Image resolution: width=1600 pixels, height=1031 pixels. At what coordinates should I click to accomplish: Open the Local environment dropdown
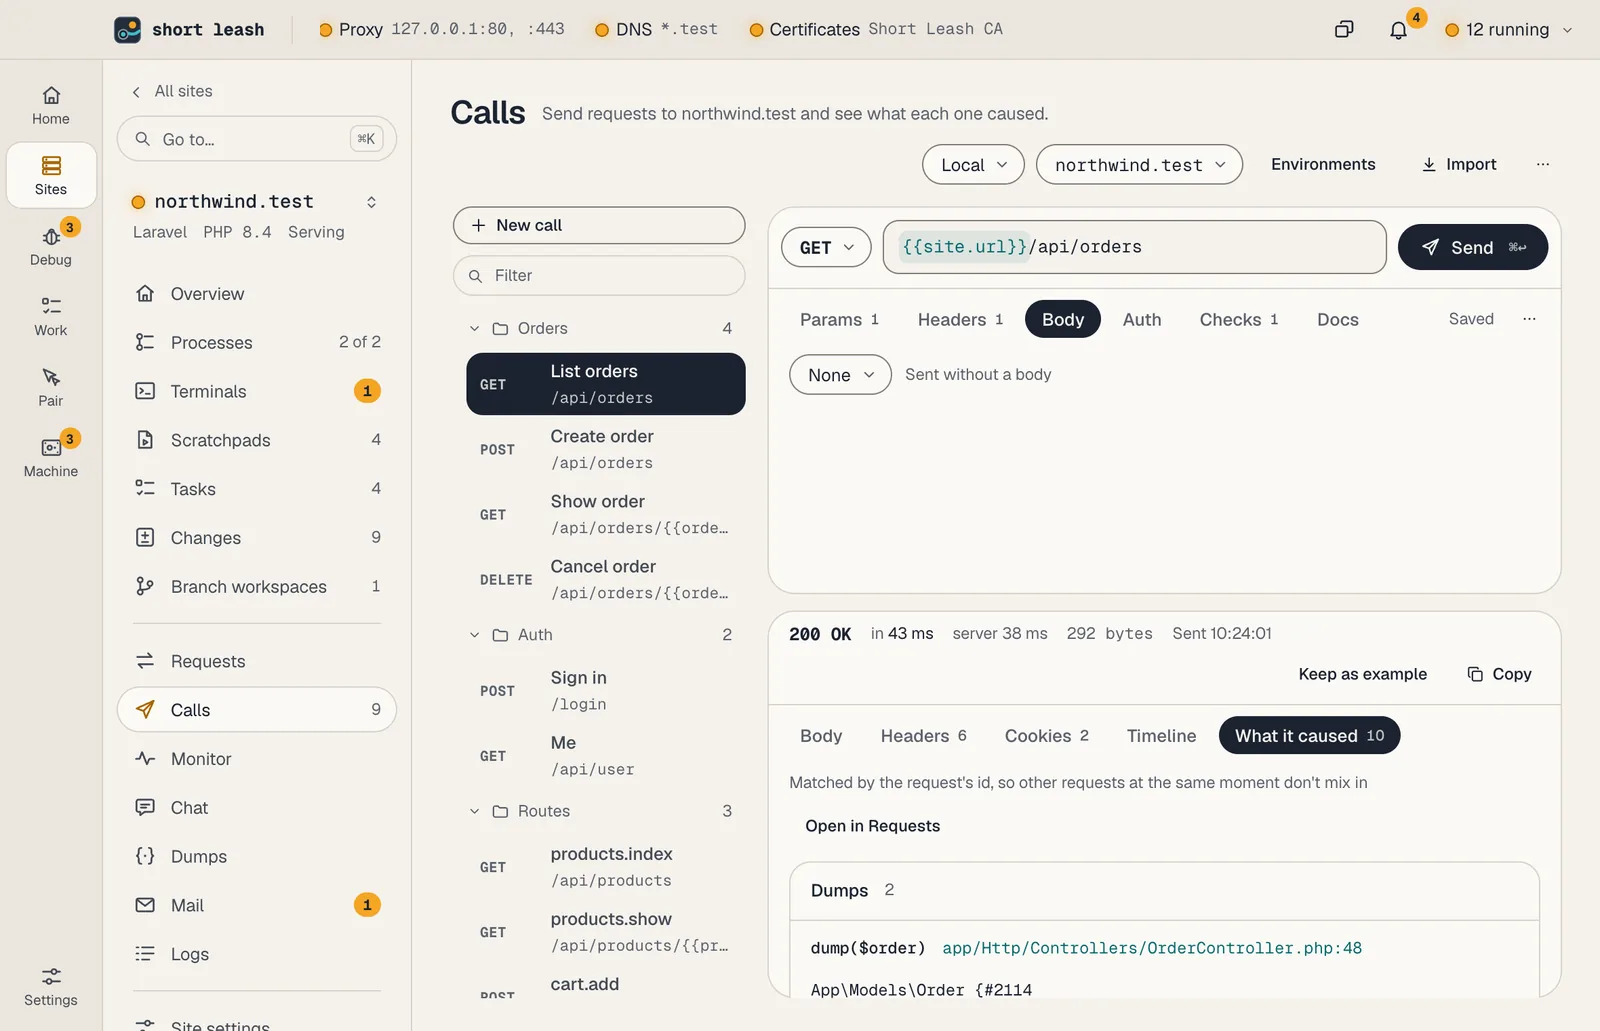(973, 165)
